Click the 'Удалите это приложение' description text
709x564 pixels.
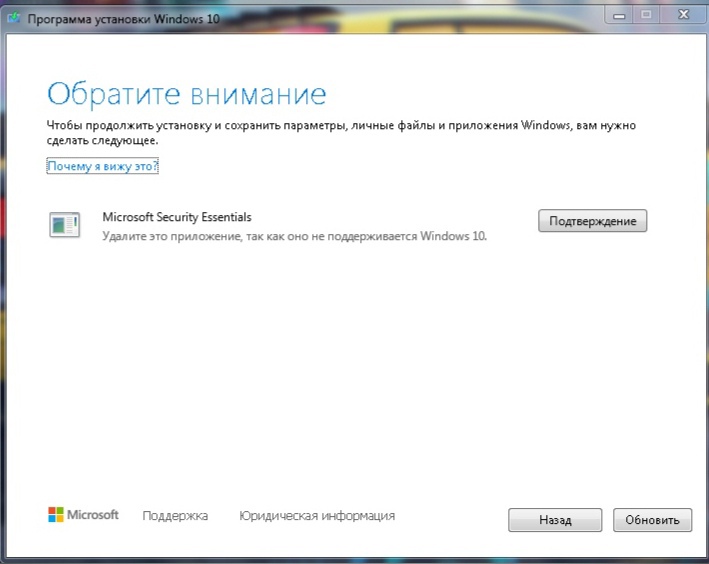coord(294,236)
